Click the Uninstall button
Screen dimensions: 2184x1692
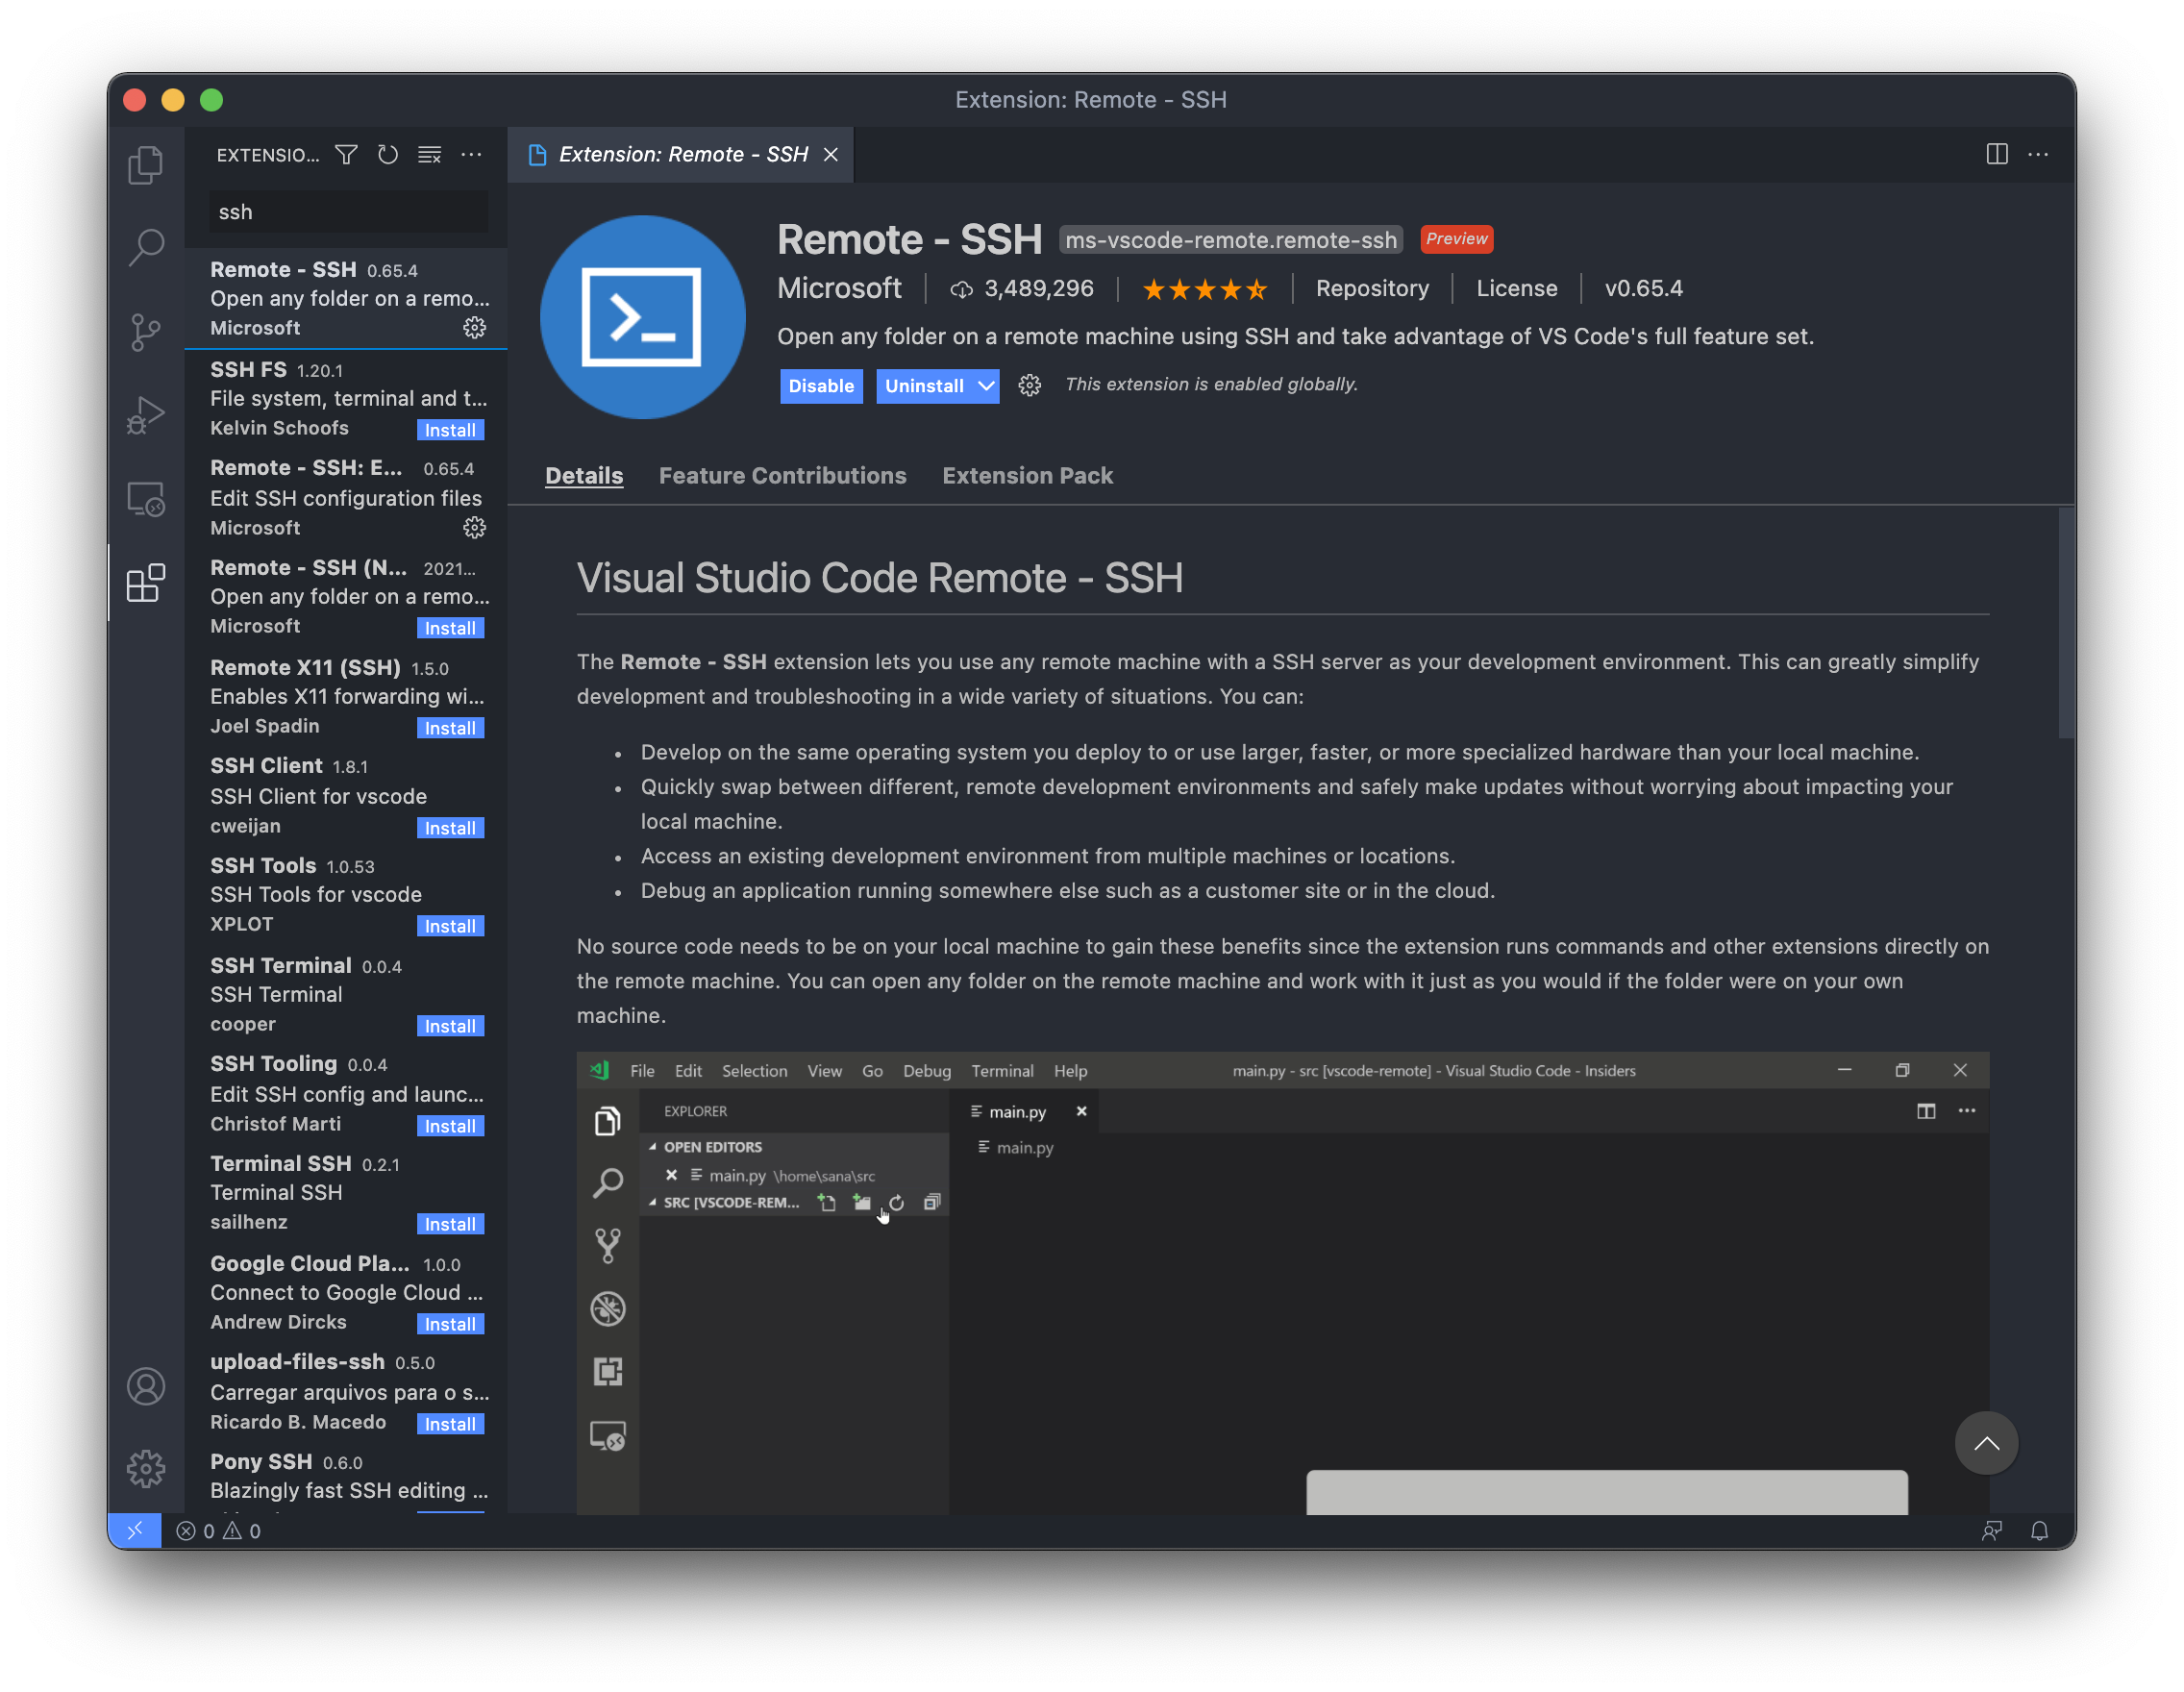(x=924, y=386)
